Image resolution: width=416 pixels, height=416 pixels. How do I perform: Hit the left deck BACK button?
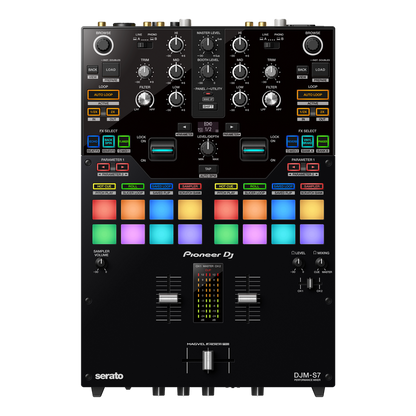92,69
